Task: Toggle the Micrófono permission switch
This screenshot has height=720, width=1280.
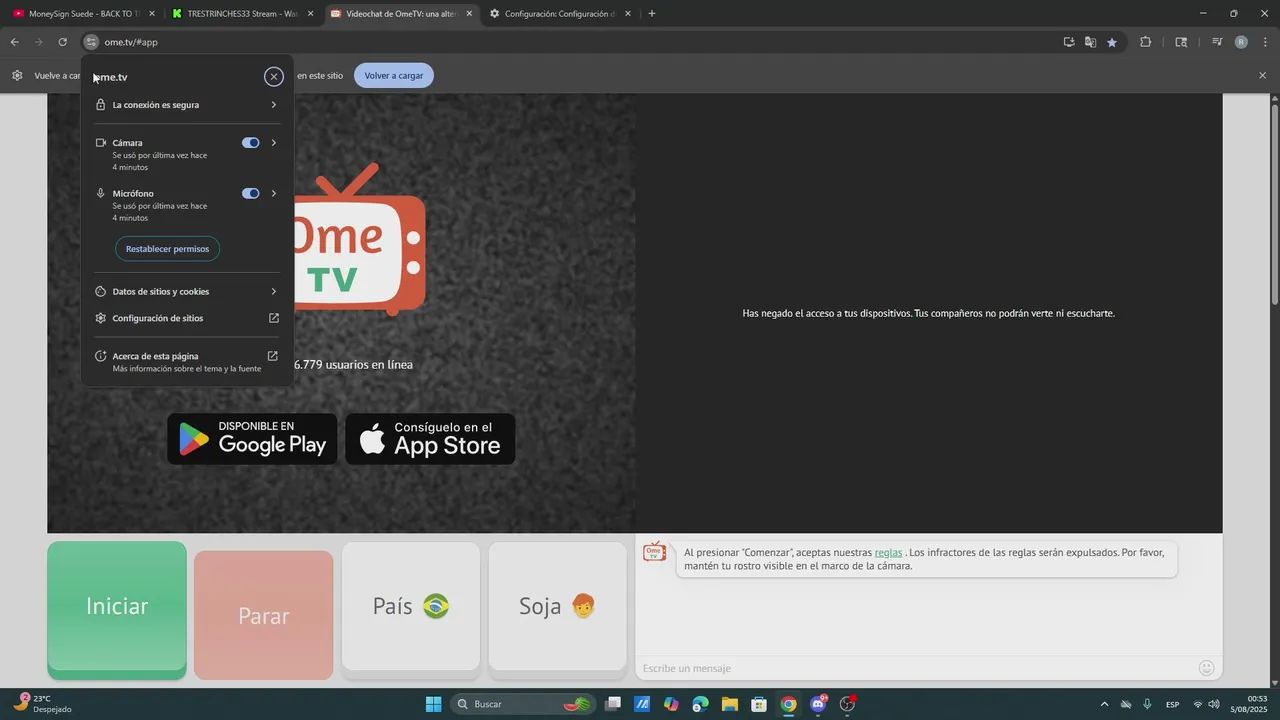Action: [251, 193]
